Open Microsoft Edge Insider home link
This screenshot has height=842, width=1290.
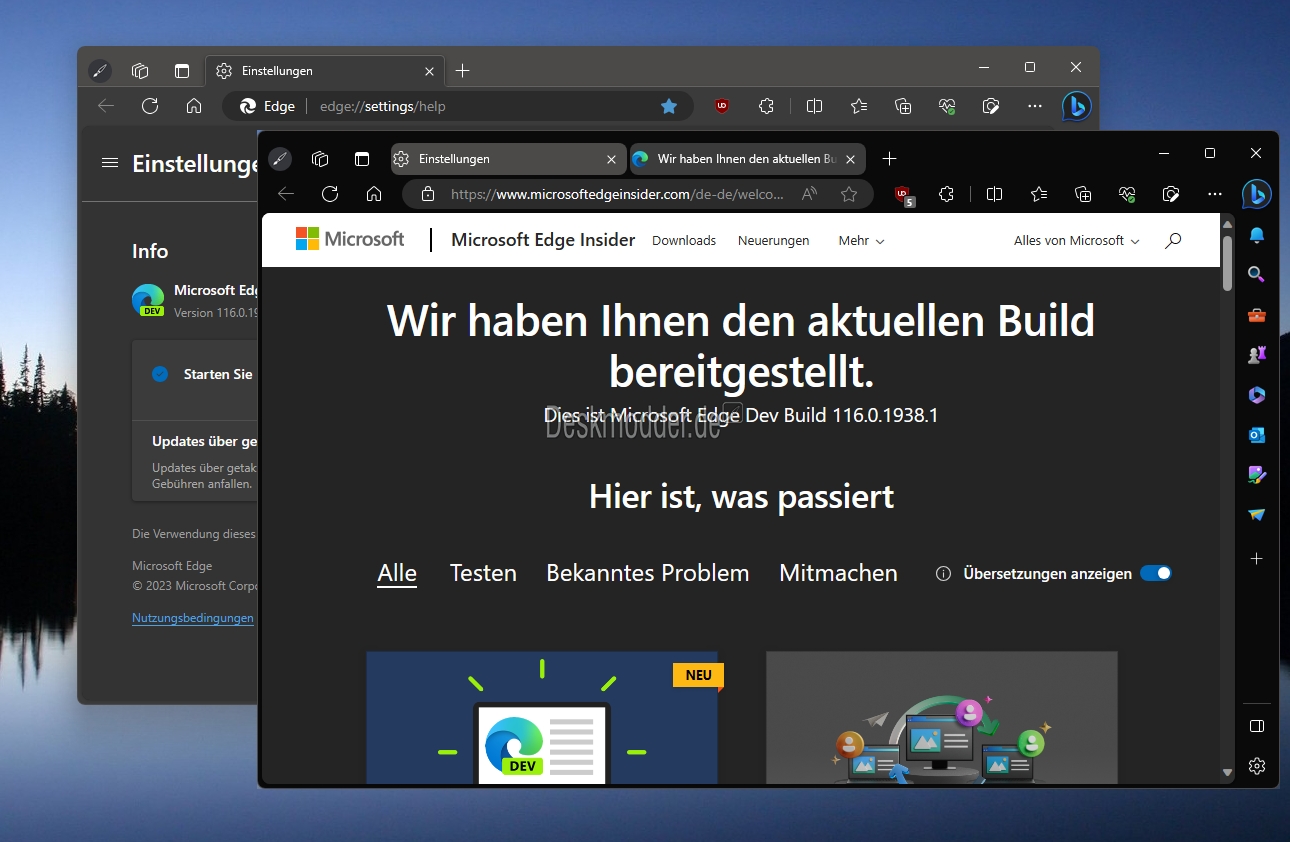543,240
